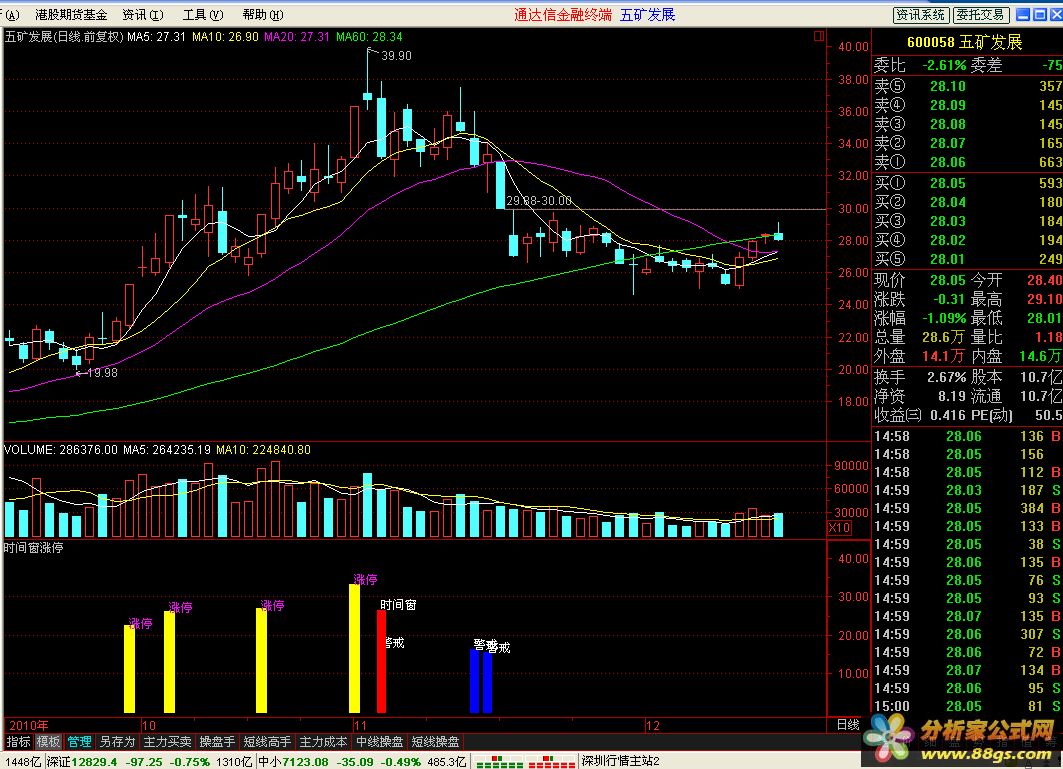Minimize the terminal window
Image resolution: width=1063 pixels, height=769 pixels.
(x=1024, y=14)
